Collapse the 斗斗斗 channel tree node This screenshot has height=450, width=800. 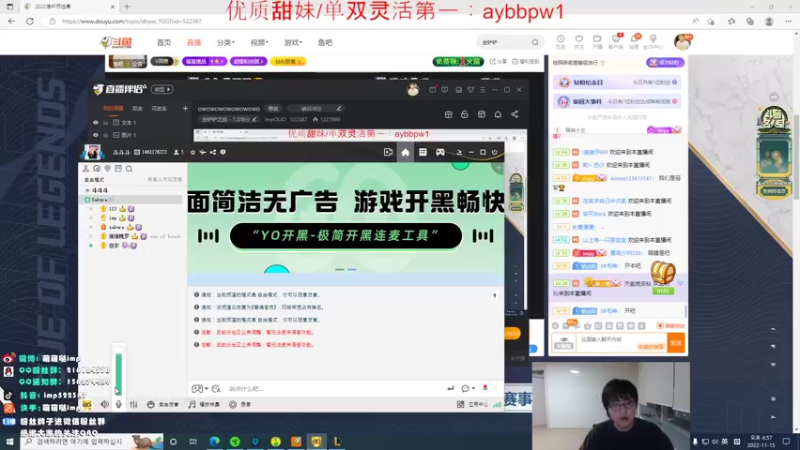87,190
